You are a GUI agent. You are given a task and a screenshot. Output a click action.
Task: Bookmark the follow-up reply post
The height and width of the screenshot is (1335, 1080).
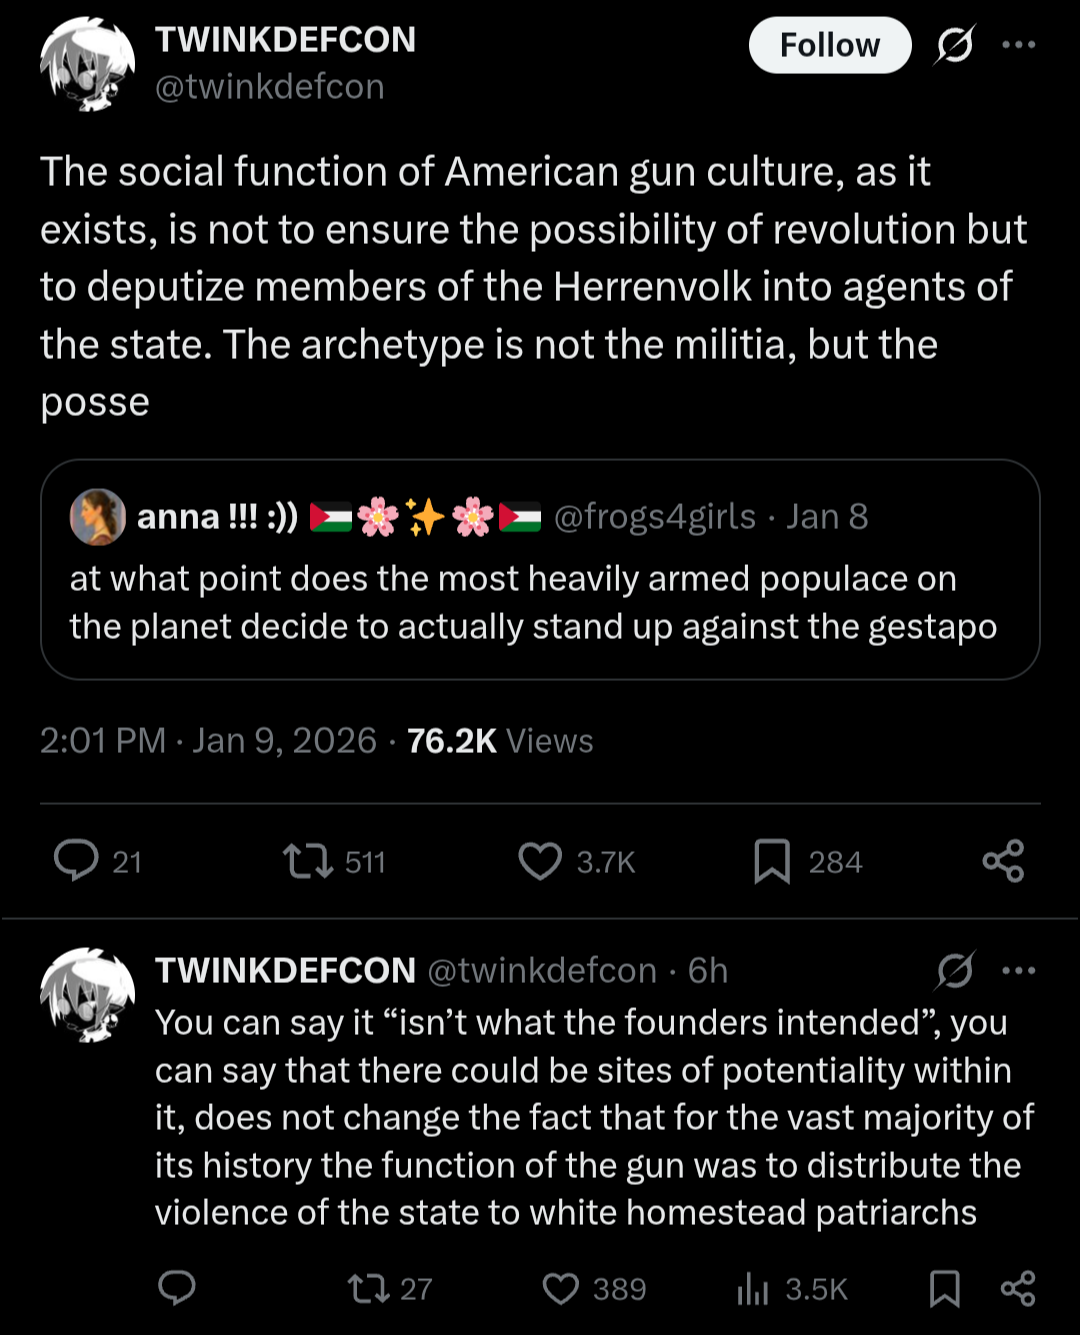[x=944, y=1288]
